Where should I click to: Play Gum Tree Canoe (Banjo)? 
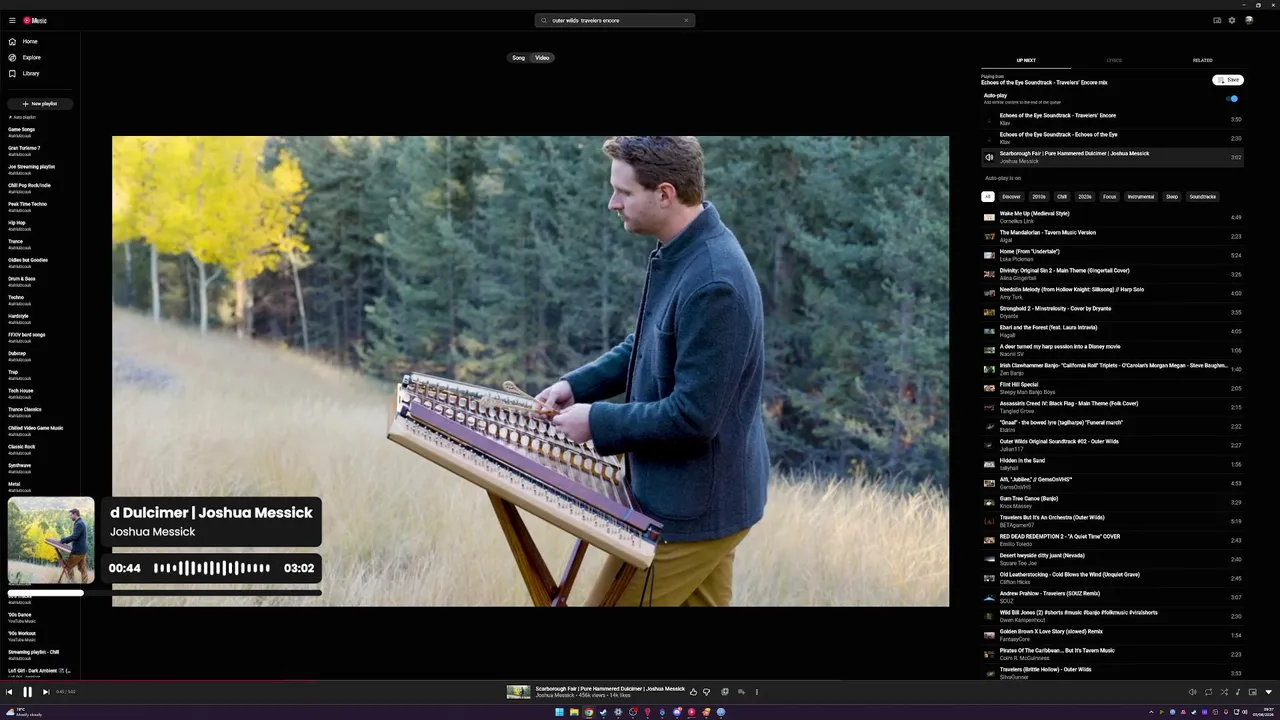pos(1112,502)
